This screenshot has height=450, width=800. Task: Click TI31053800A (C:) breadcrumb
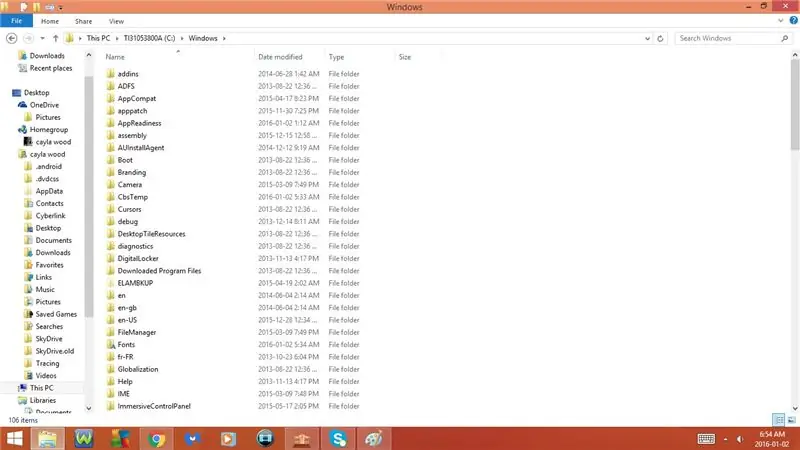[x=149, y=38]
